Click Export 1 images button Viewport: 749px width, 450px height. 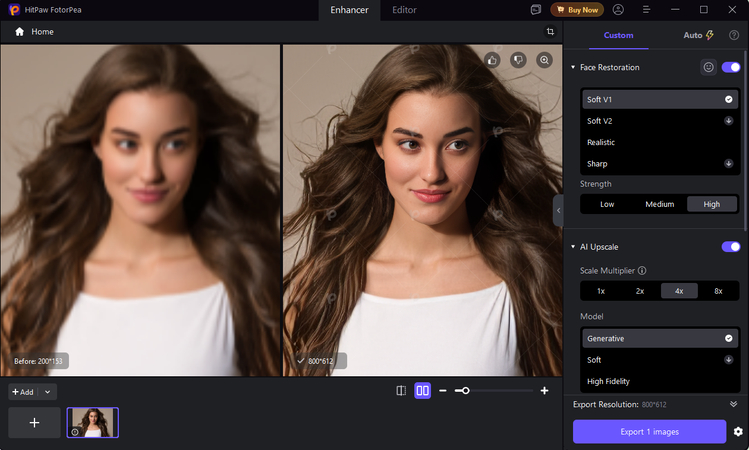click(650, 432)
